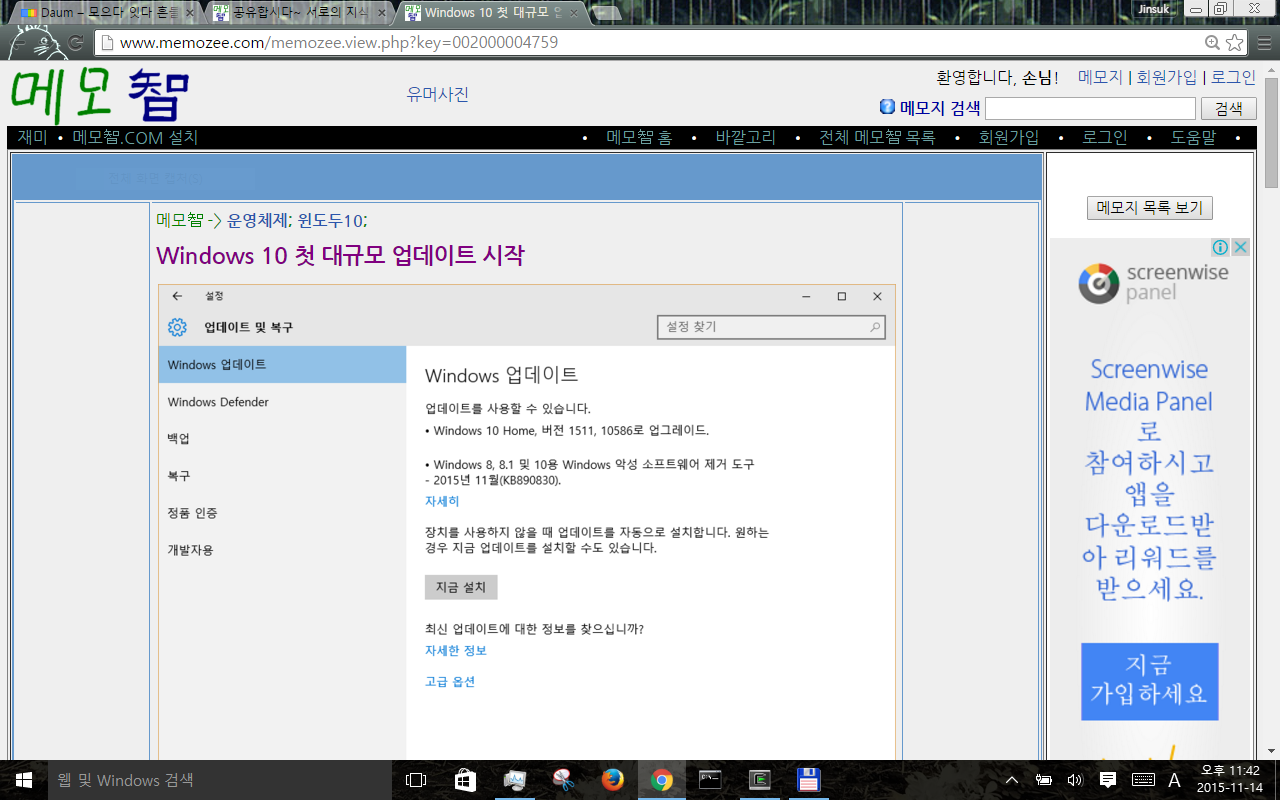Close the ad with the X icon
Viewport: 1280px width, 800px height.
point(1240,247)
